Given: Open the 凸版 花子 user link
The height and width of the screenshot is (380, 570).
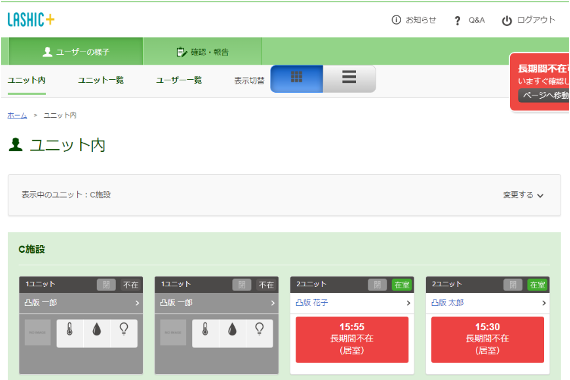Looking at the screenshot, I should (x=312, y=303).
